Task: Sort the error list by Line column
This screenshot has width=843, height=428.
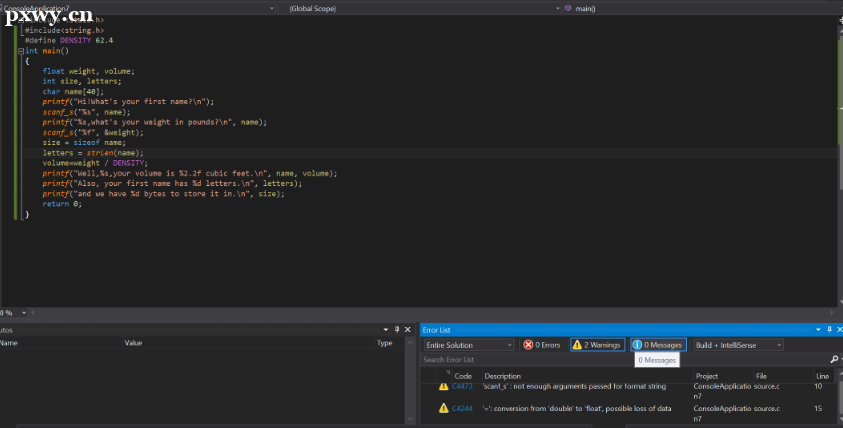Action: (x=822, y=376)
